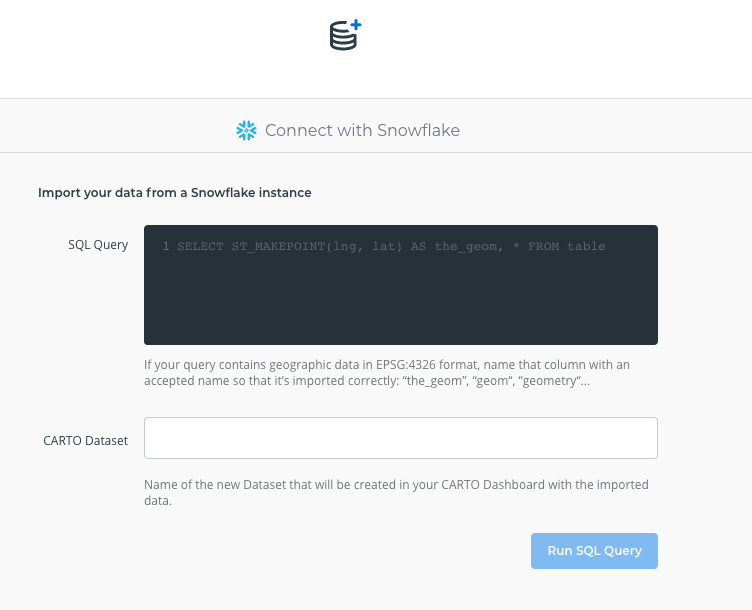Click the blue plus on the database icon

(x=354, y=28)
